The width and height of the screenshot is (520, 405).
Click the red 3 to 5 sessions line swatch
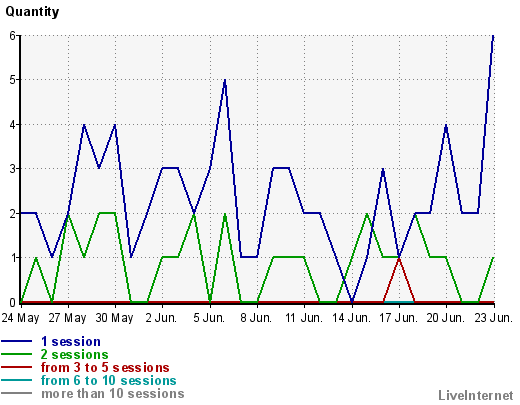coord(16,367)
